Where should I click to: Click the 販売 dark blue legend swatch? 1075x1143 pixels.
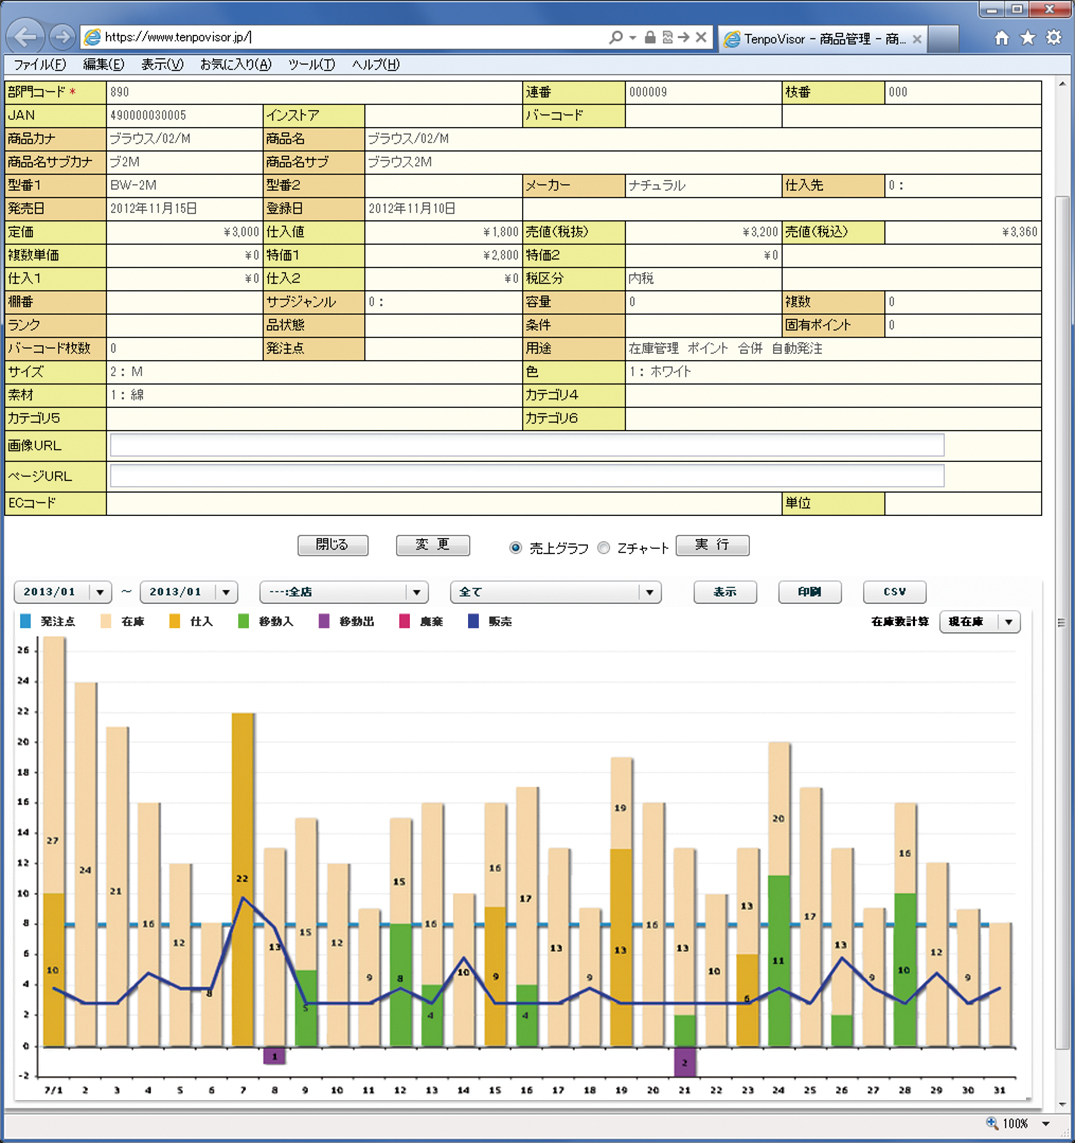click(474, 622)
